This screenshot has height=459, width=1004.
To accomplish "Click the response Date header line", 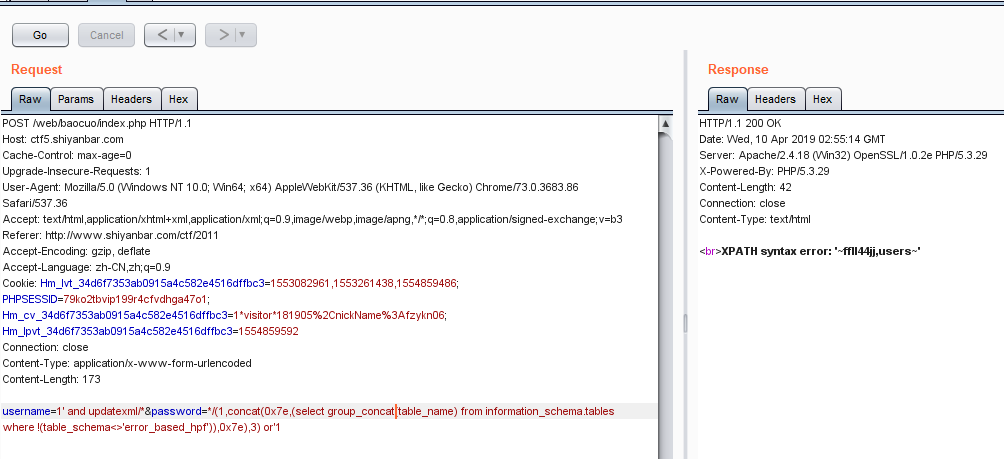I will pyautogui.click(x=792, y=139).
